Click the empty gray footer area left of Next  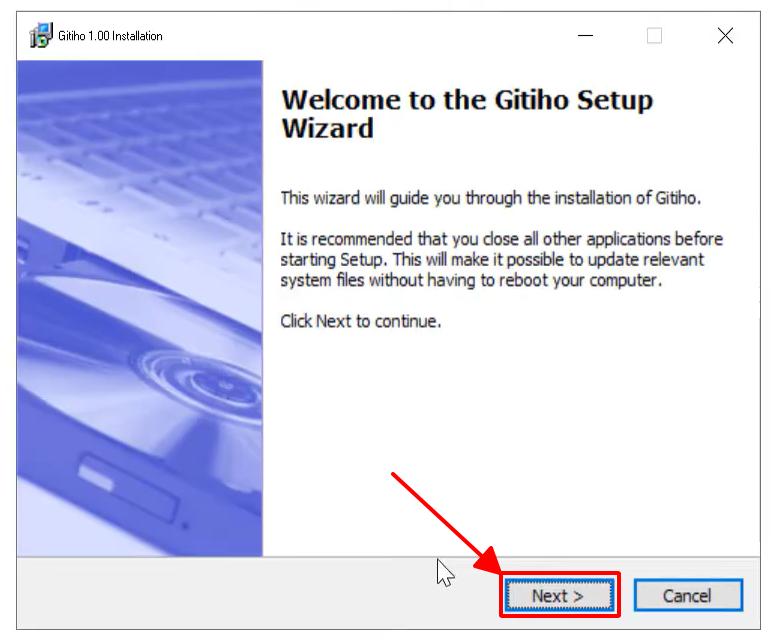coord(222,593)
